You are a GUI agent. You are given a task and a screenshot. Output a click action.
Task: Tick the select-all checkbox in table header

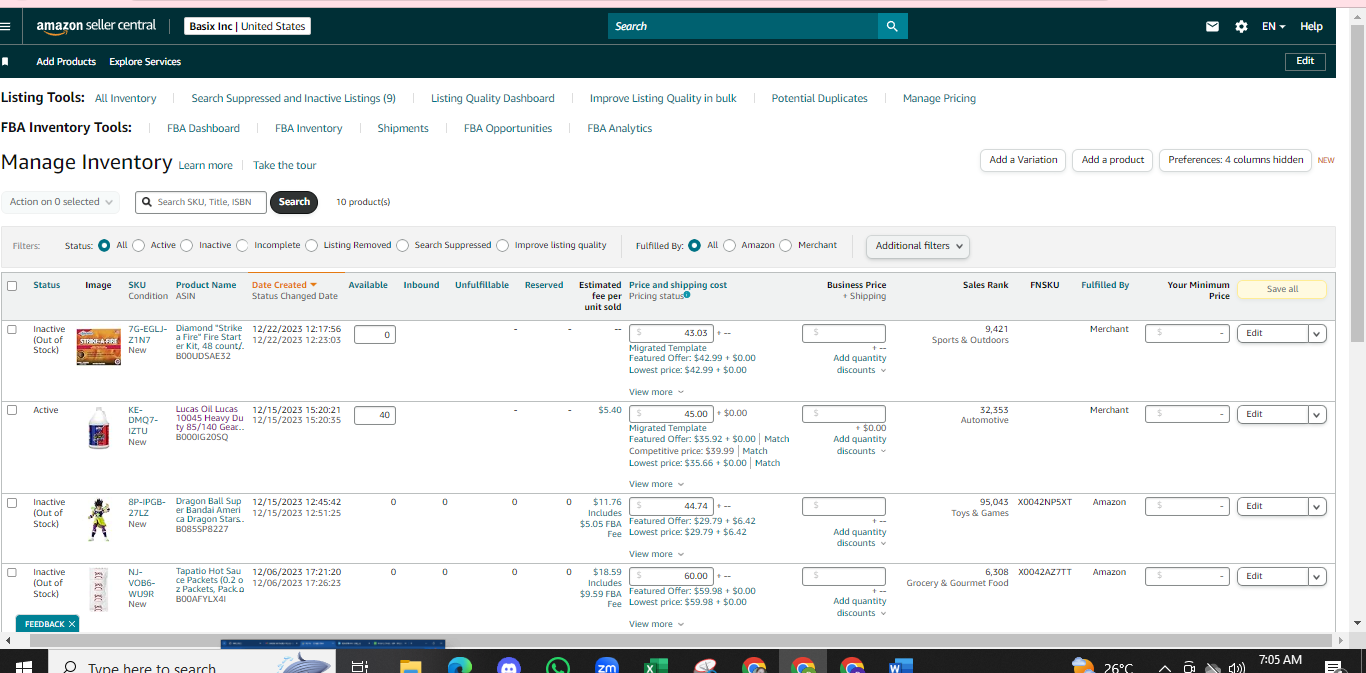click(x=12, y=286)
